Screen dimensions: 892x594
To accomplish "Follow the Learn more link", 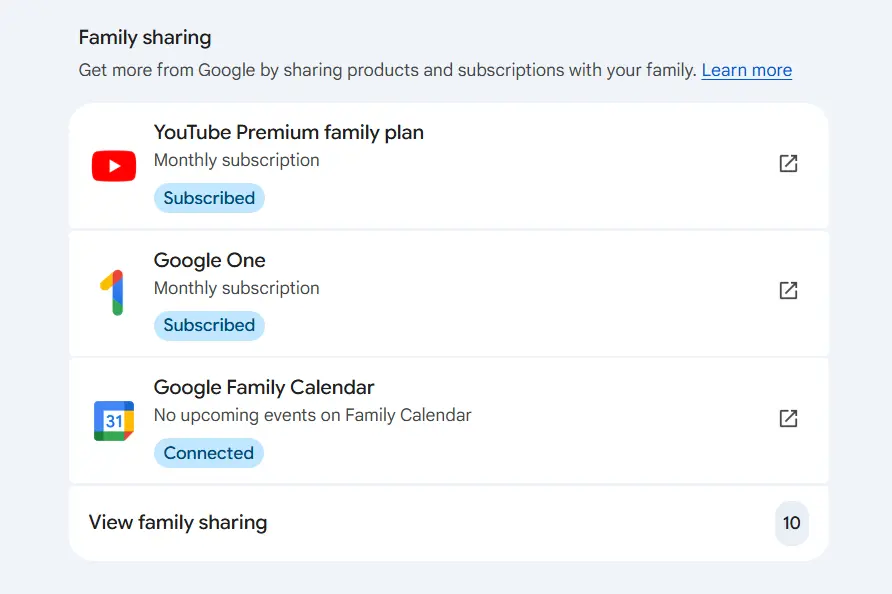I will click(x=746, y=70).
